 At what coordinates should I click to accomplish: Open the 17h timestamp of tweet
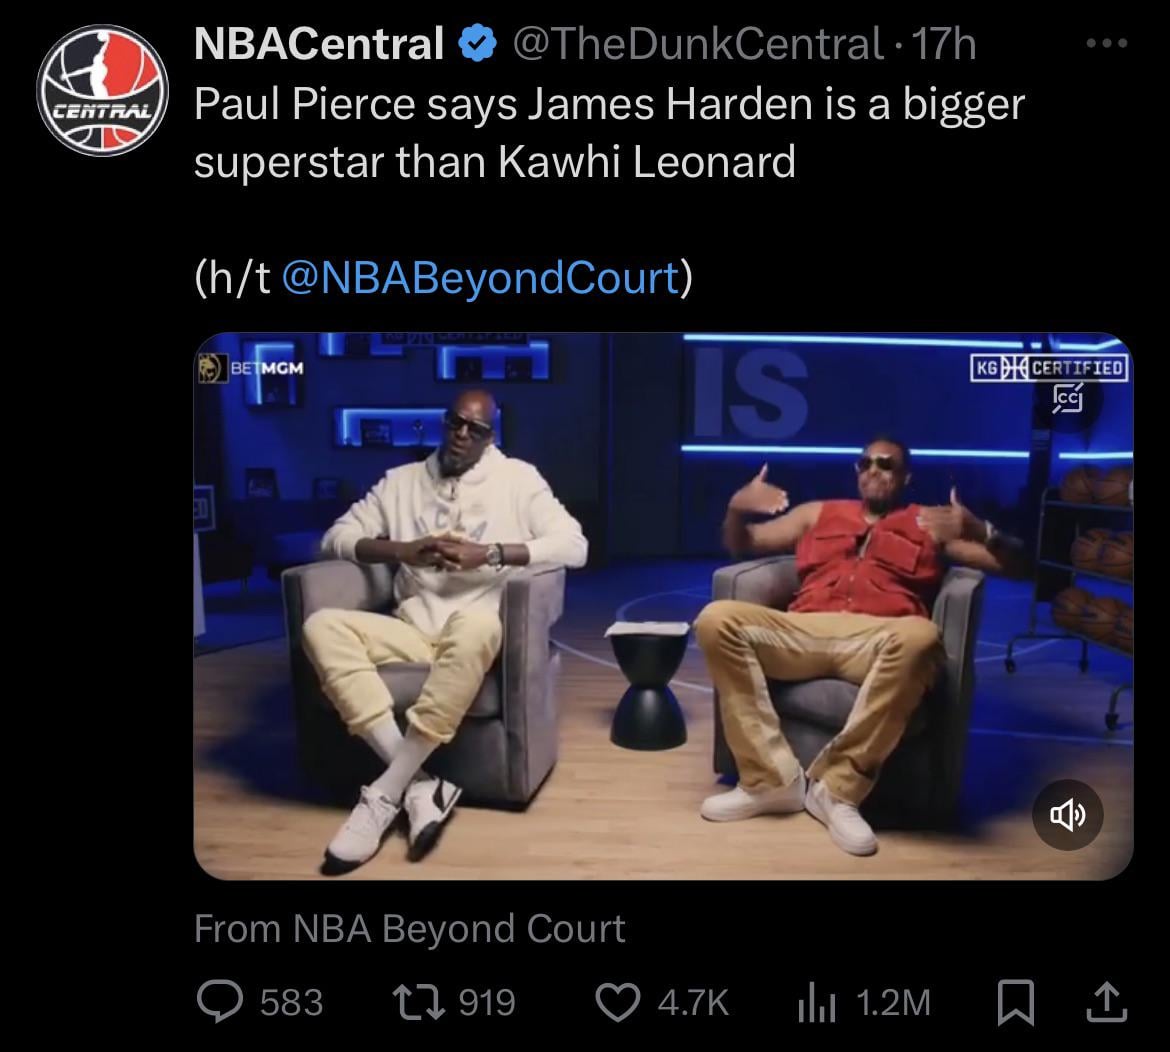944,43
